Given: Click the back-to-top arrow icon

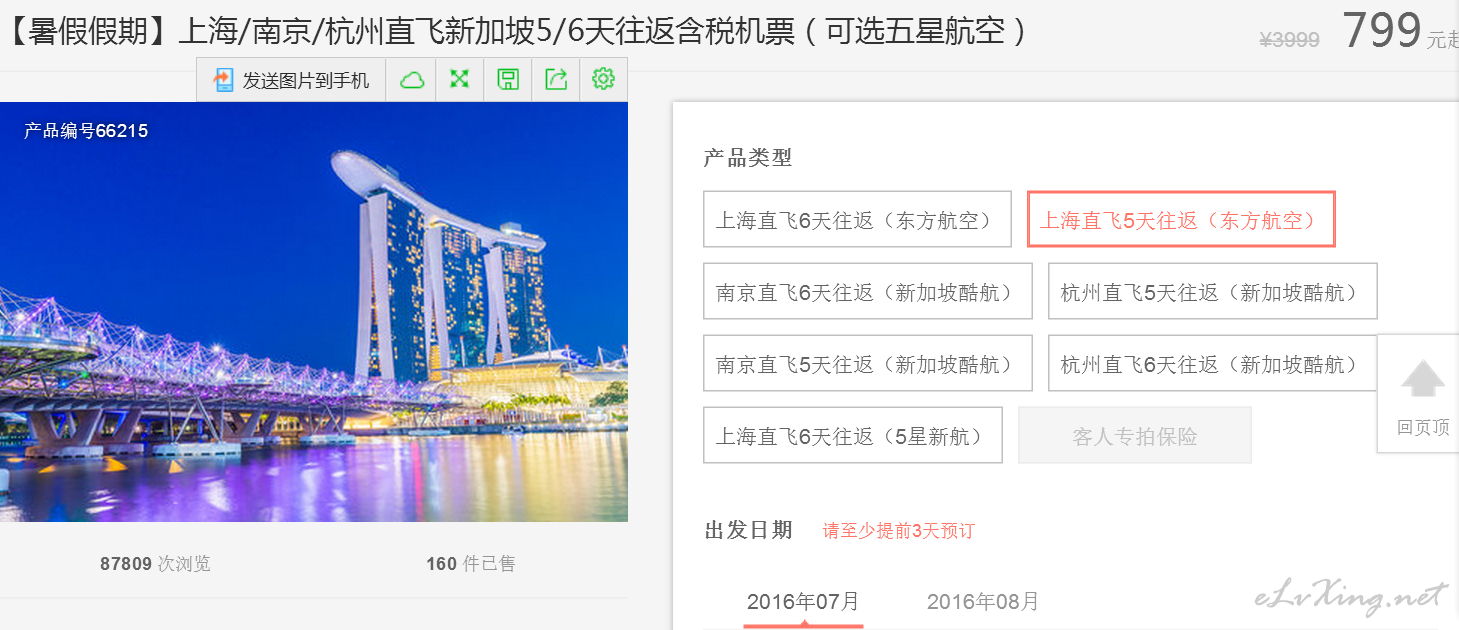Looking at the screenshot, I should pyautogui.click(x=1423, y=380).
